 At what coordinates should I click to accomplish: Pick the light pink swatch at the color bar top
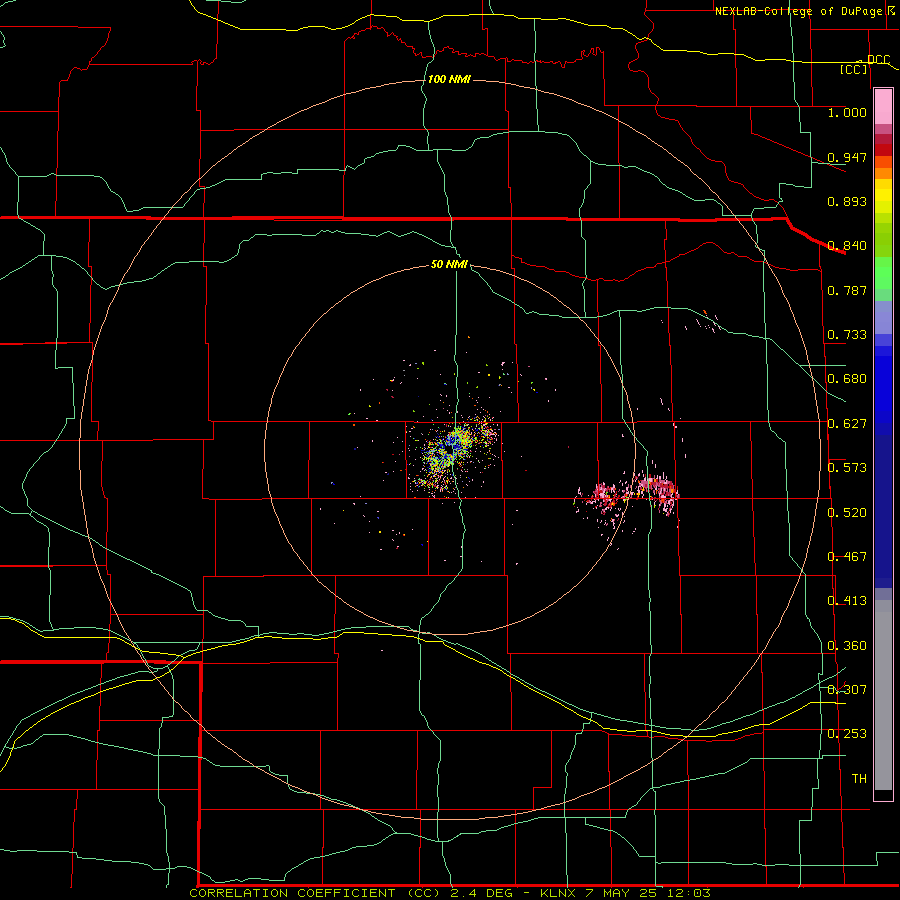pyautogui.click(x=883, y=106)
